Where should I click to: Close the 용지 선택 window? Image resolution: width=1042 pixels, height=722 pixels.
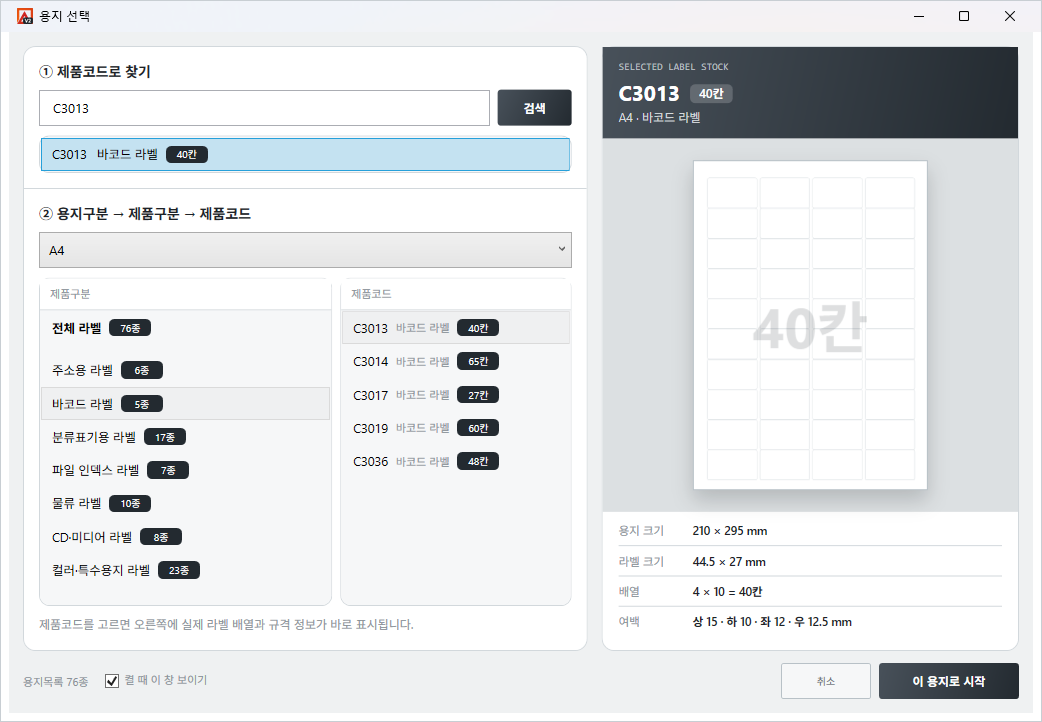(x=1009, y=16)
